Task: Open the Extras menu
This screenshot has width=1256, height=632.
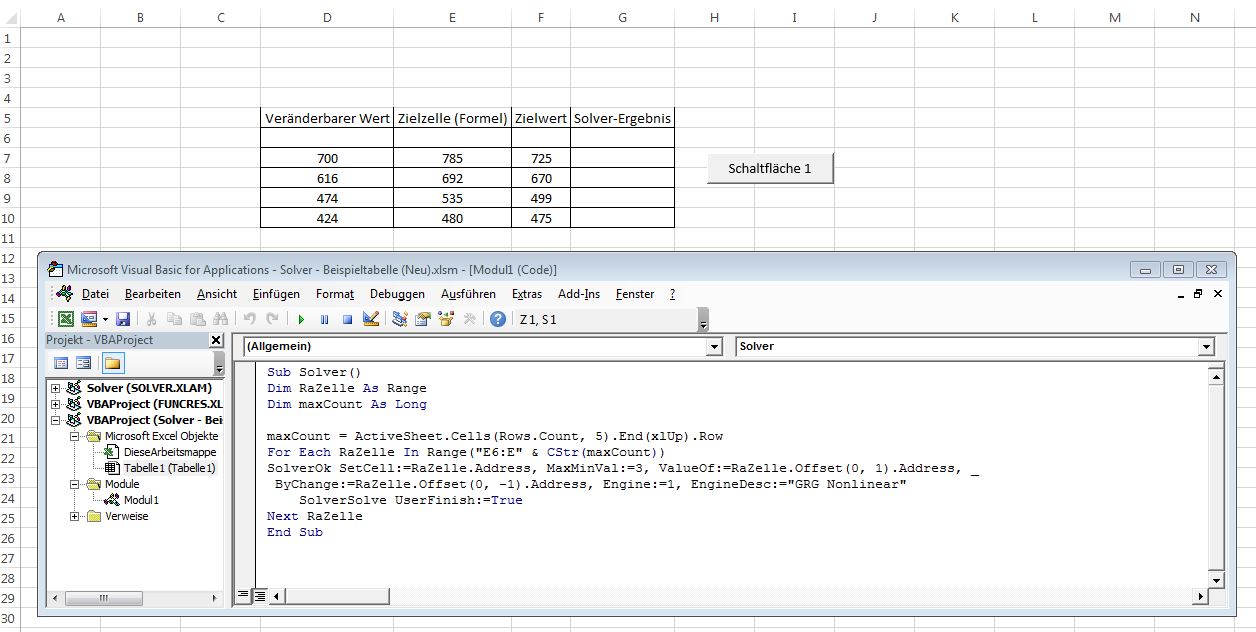Action: pos(526,294)
